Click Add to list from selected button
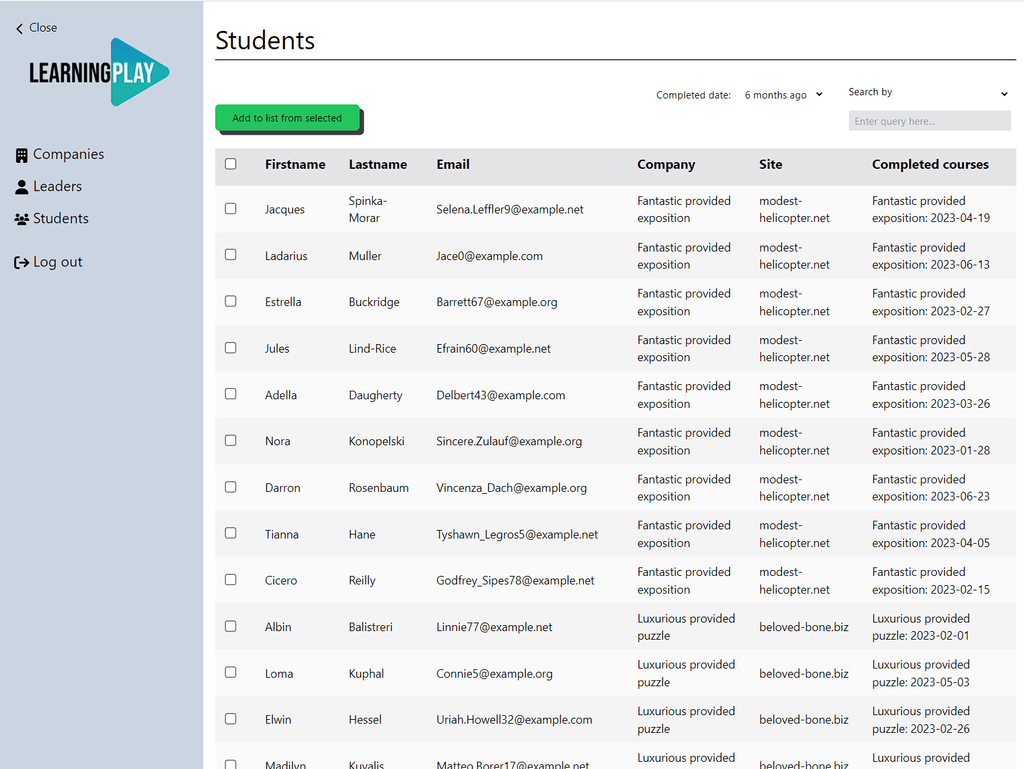 pos(287,118)
